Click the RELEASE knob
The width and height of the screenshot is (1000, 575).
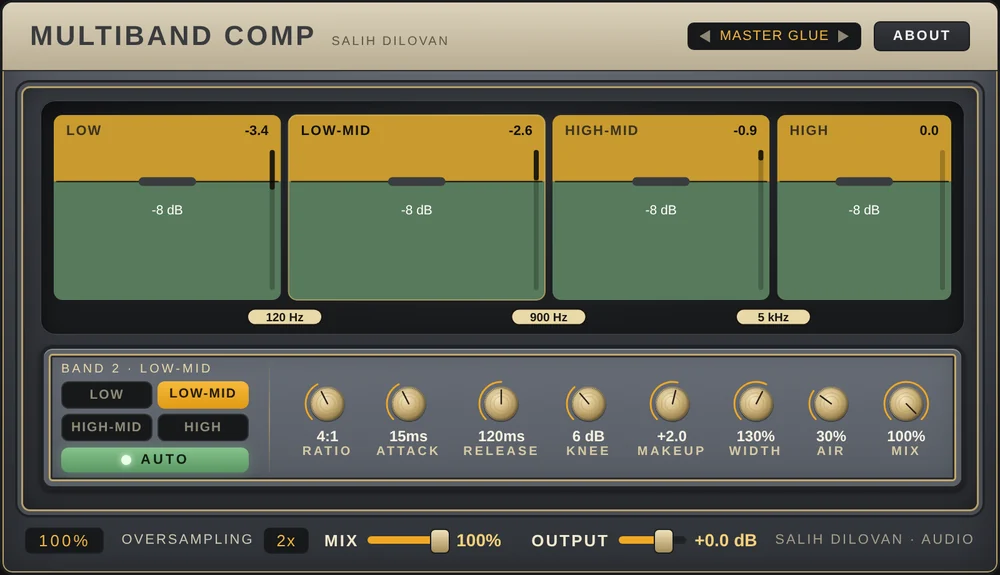click(501, 404)
